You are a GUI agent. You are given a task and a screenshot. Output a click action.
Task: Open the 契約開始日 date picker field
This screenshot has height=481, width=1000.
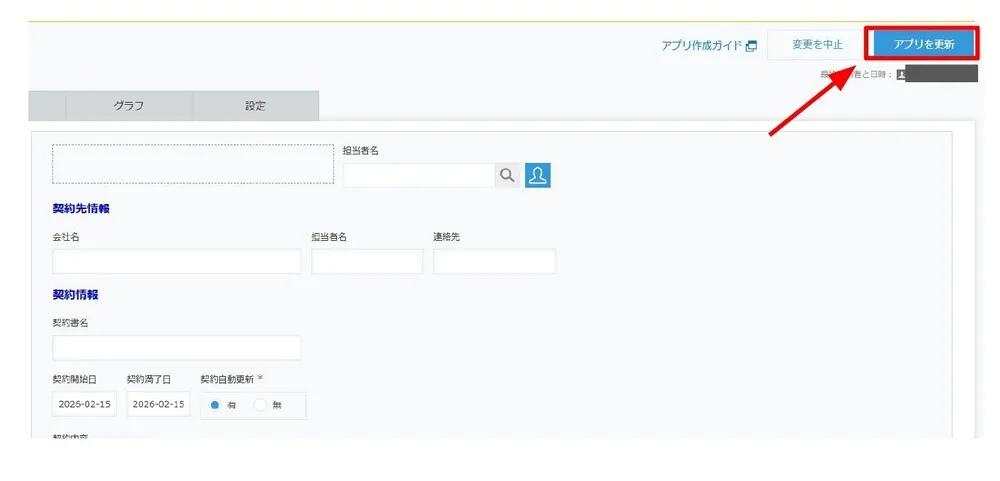[84, 405]
